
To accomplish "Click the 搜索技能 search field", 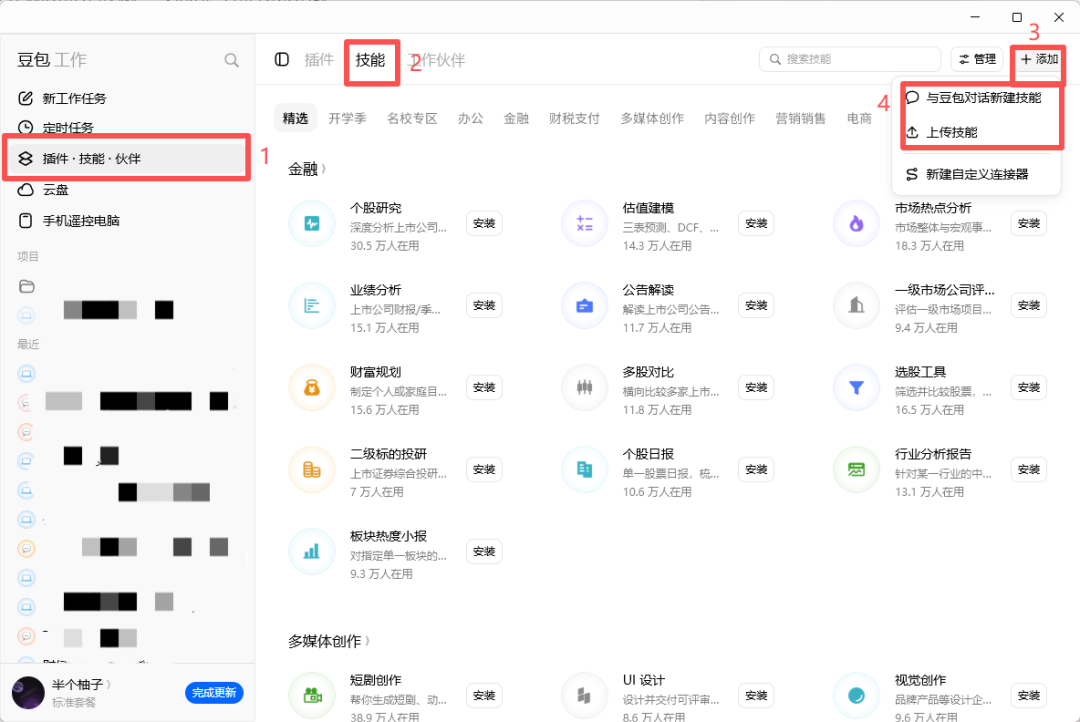I will [x=850, y=59].
